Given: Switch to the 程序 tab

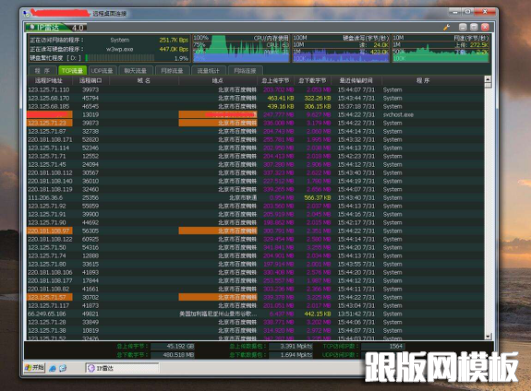Looking at the screenshot, I should 42,70.
